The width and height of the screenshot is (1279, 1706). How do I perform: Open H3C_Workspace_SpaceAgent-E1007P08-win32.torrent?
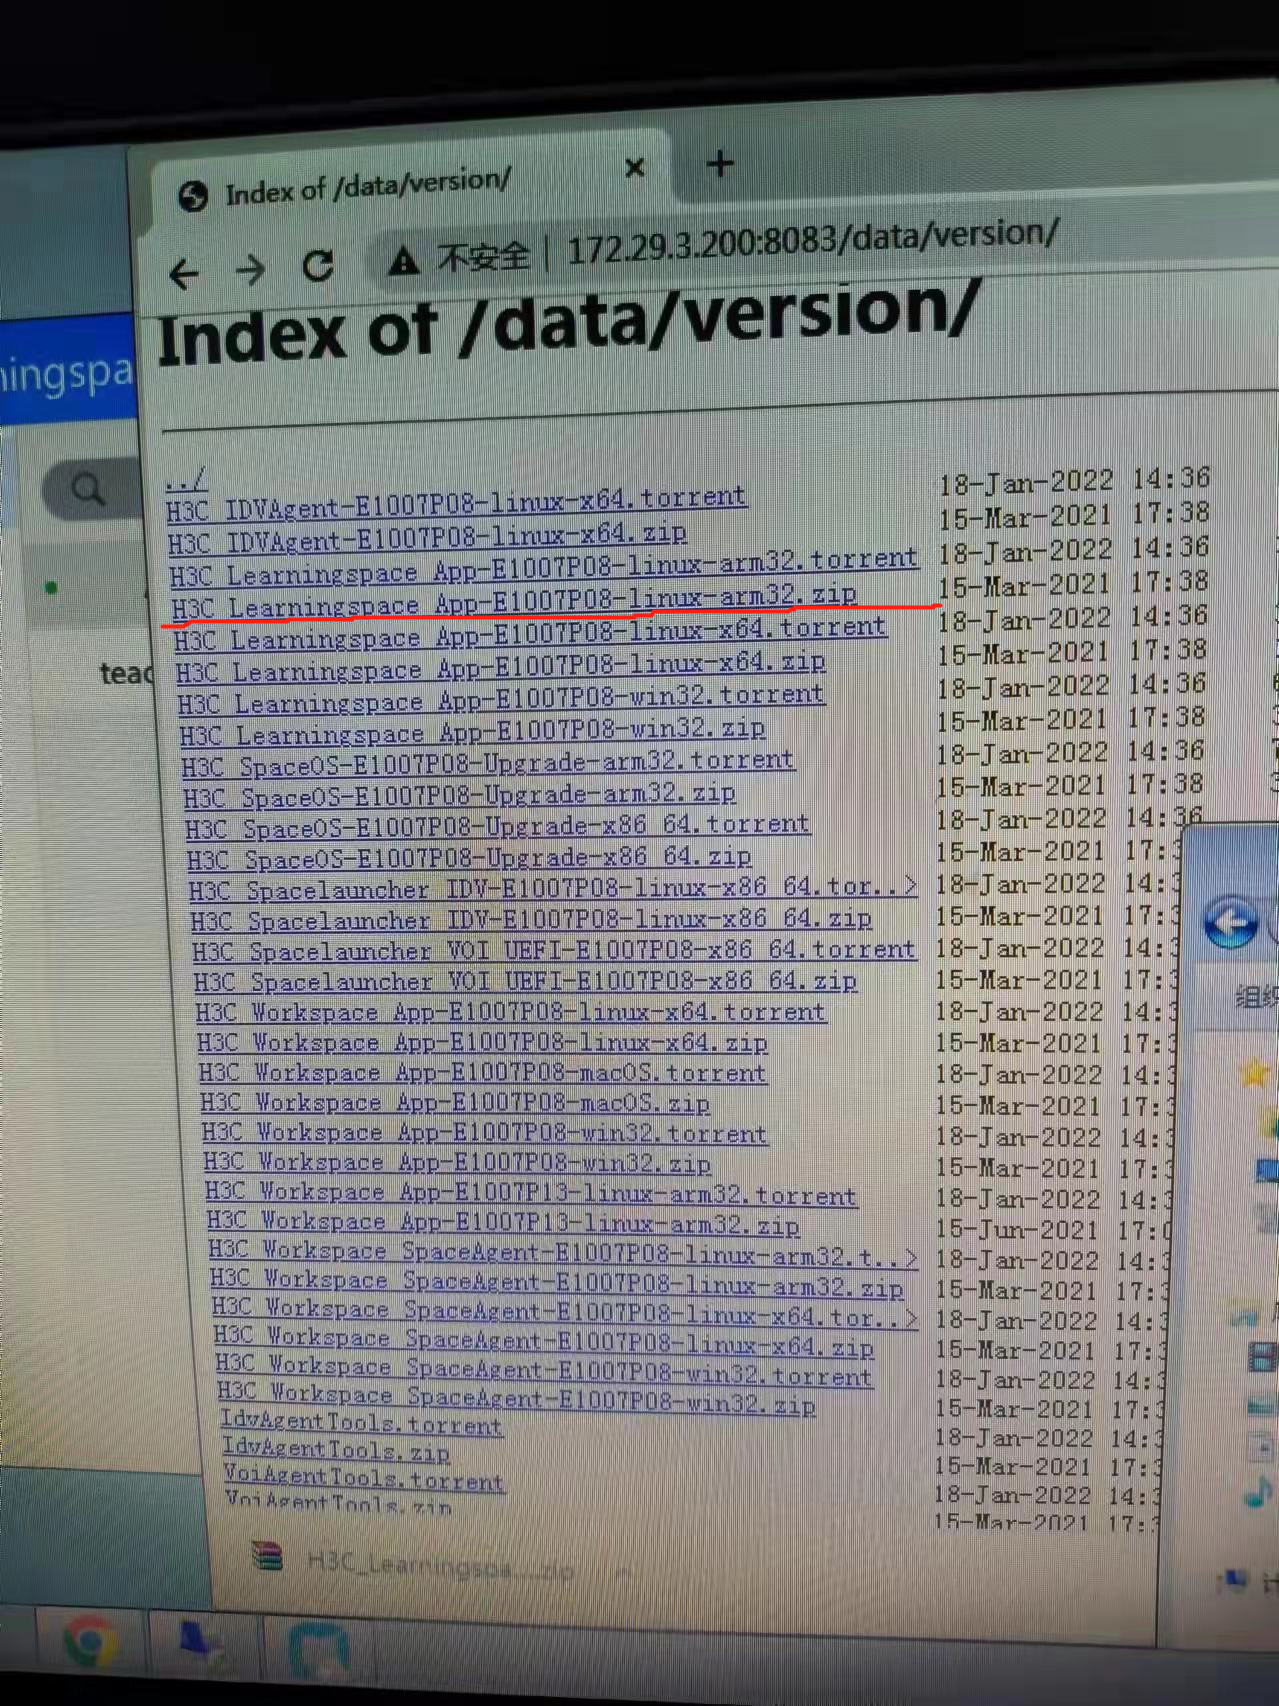point(545,1371)
